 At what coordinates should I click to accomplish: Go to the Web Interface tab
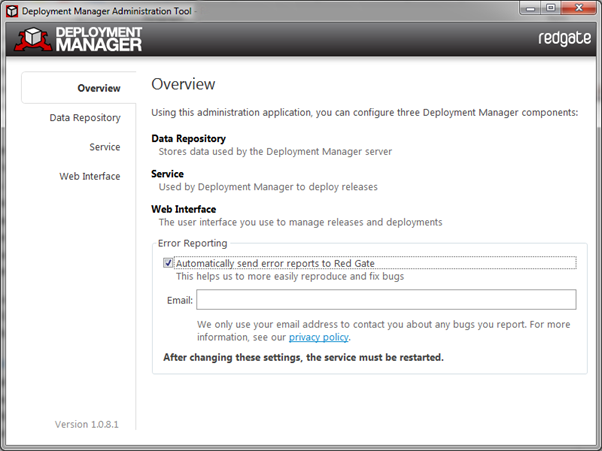(89, 176)
